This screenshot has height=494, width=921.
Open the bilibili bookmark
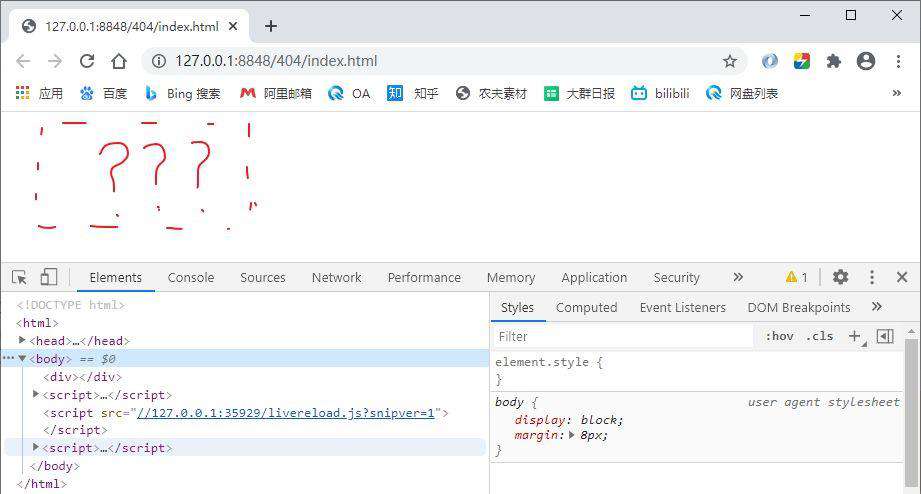click(x=660, y=93)
